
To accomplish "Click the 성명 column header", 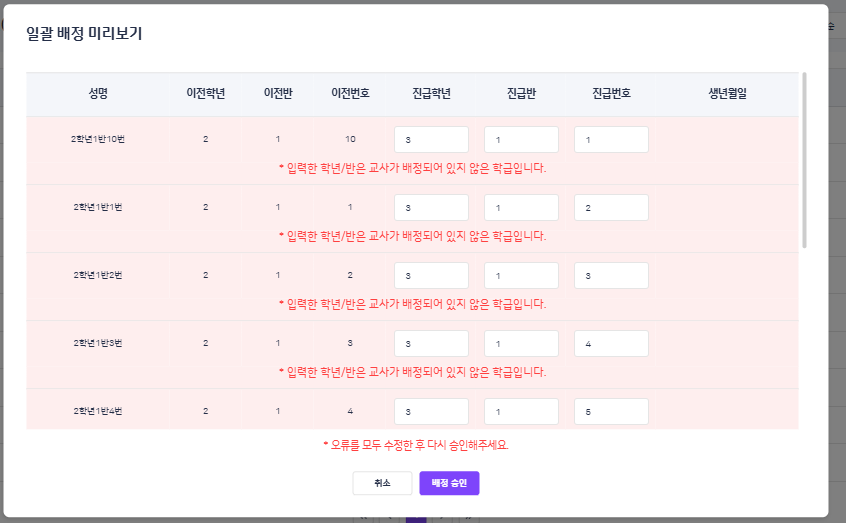I will coord(98,94).
